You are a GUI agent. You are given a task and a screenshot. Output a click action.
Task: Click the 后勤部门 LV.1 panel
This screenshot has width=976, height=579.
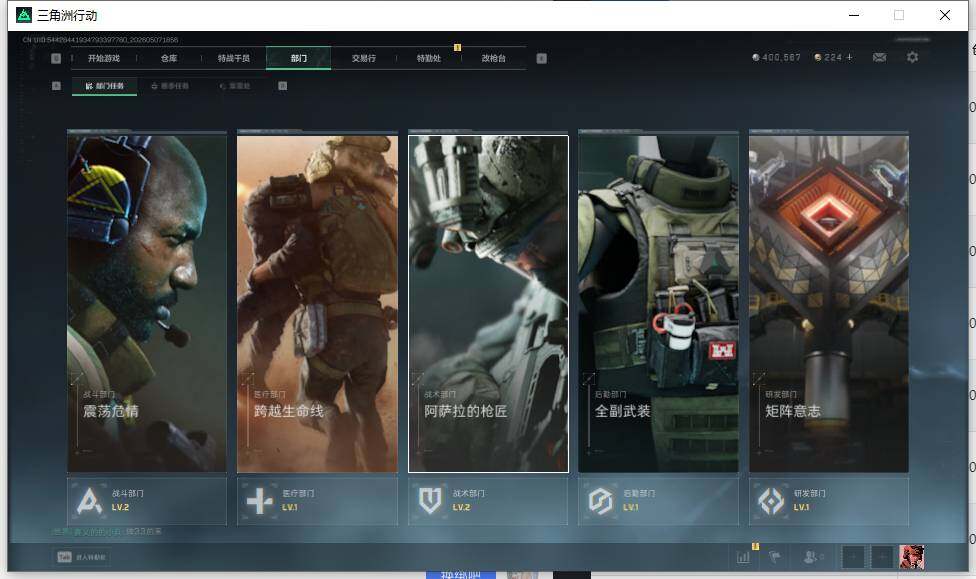(659, 501)
